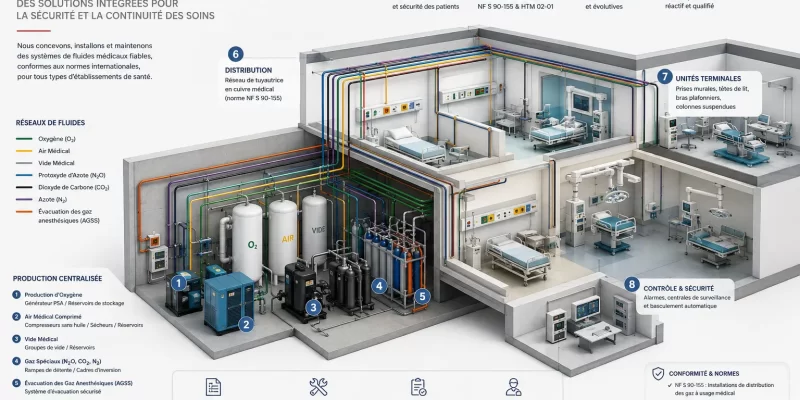
Task: Click Groupes de vide / Réservoirs text
Action: click(60, 347)
